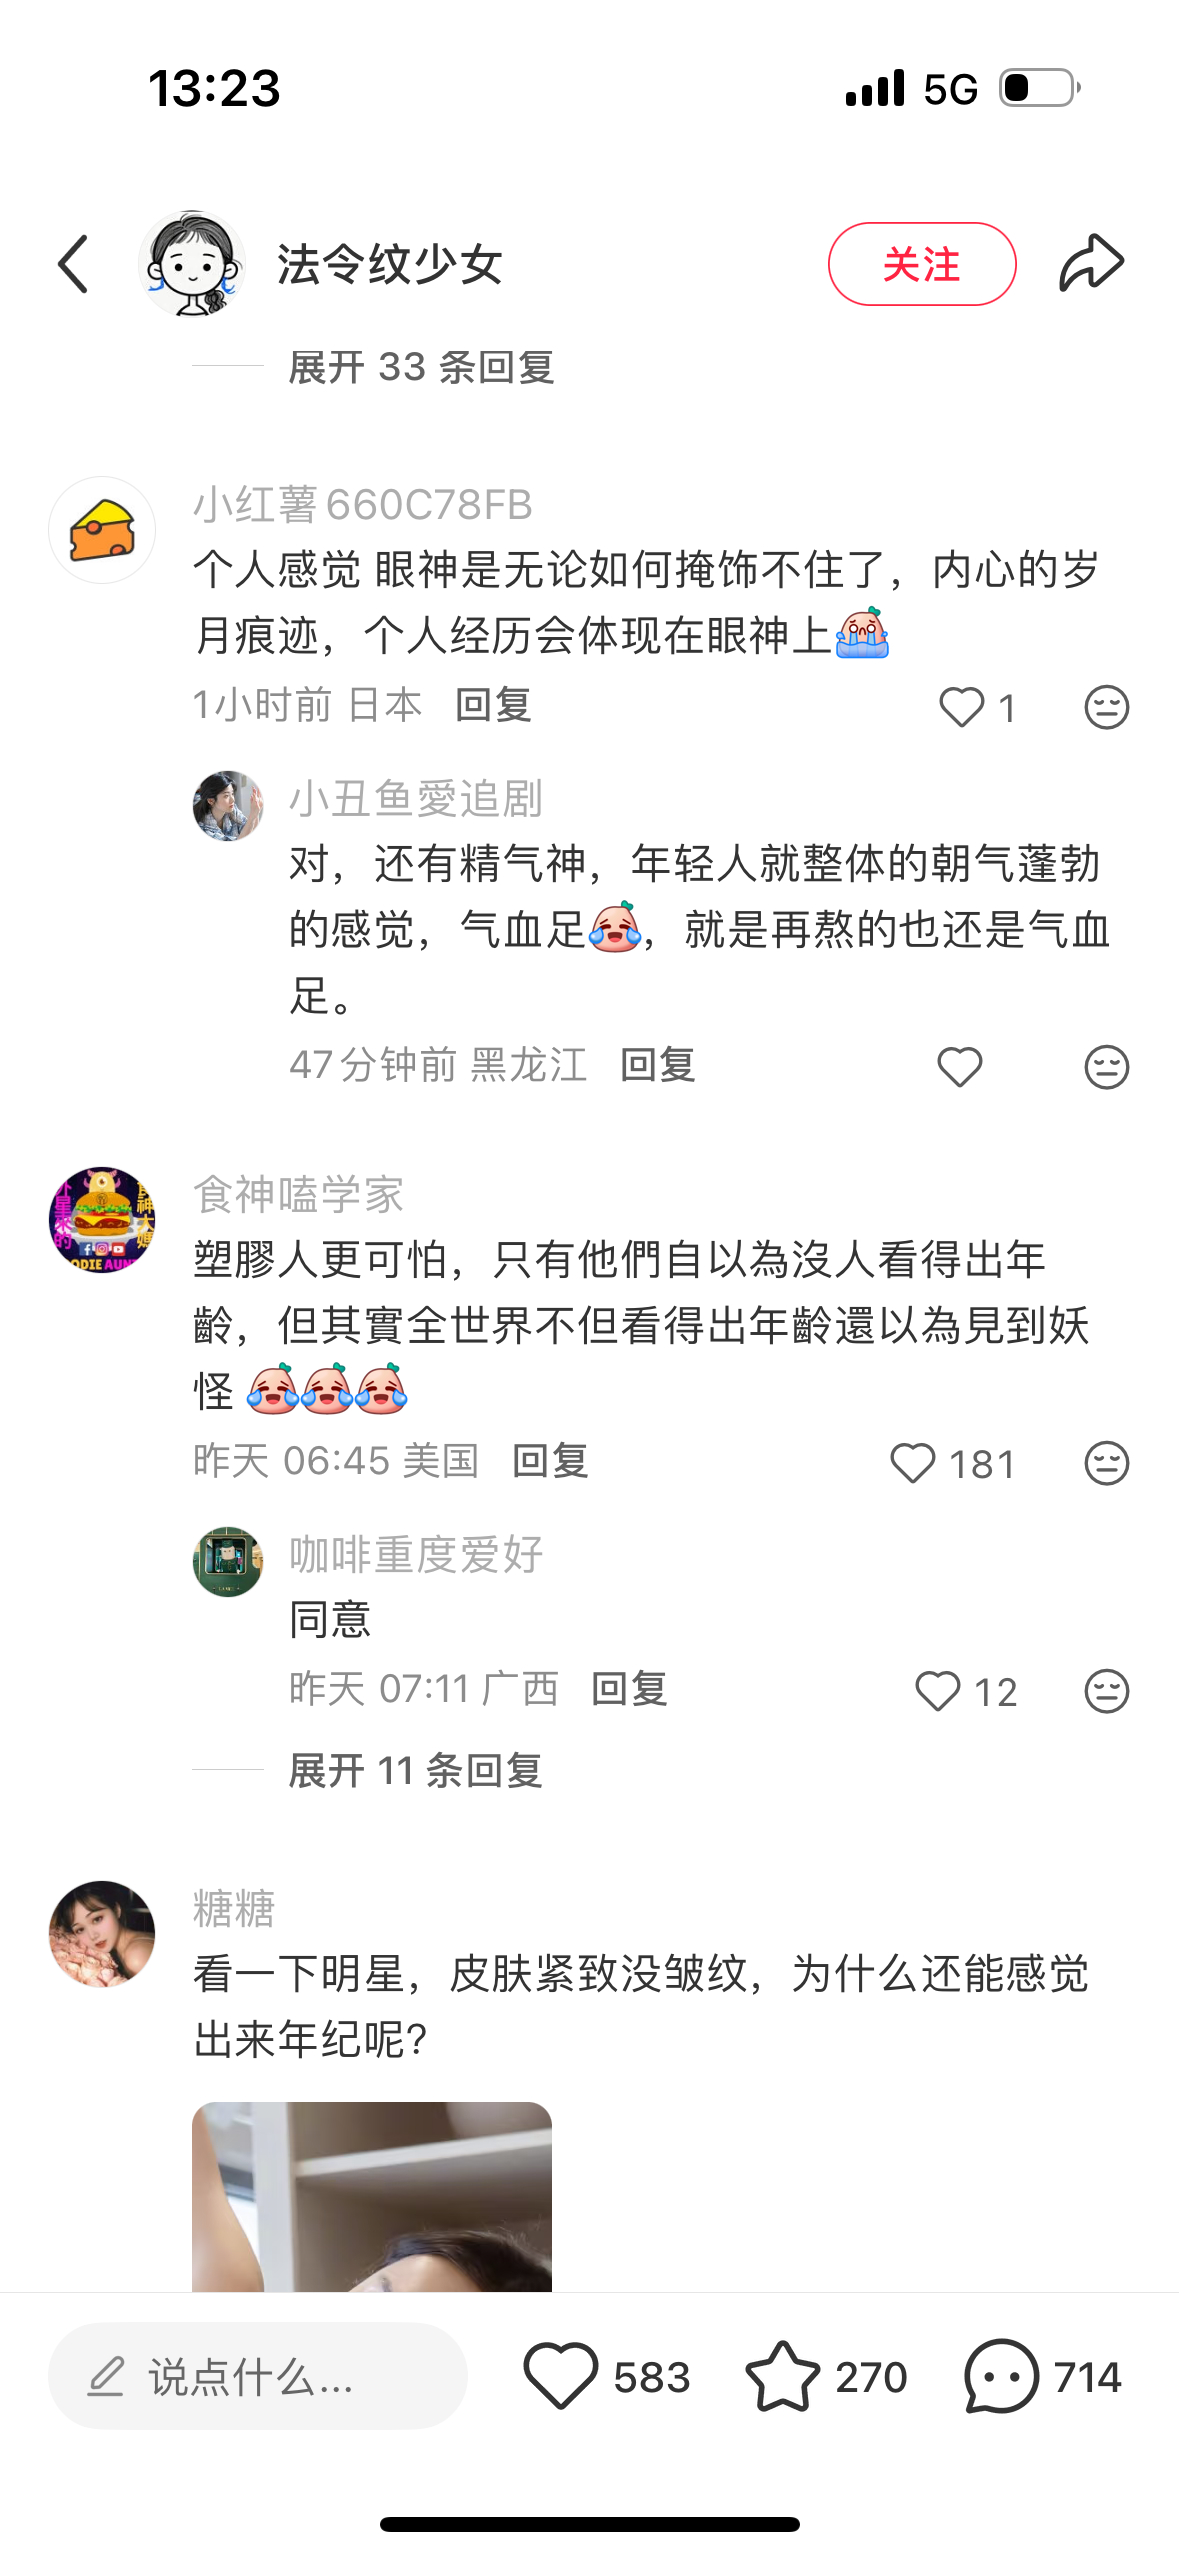1179x2556 pixels.
Task: Follow 法令纹少女 with 关注 button
Action: coord(922,264)
